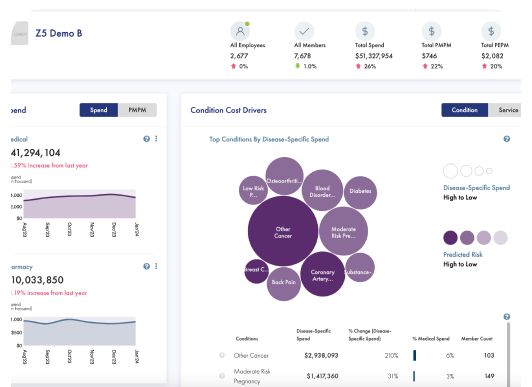Click the Other Cancer row label

pos(251,355)
